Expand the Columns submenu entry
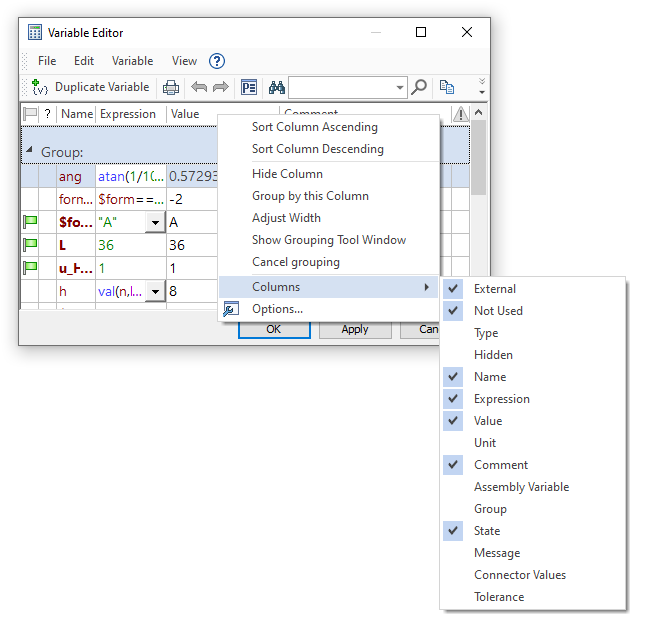Image resolution: width=648 pixels, height=628 pixels. 329,287
